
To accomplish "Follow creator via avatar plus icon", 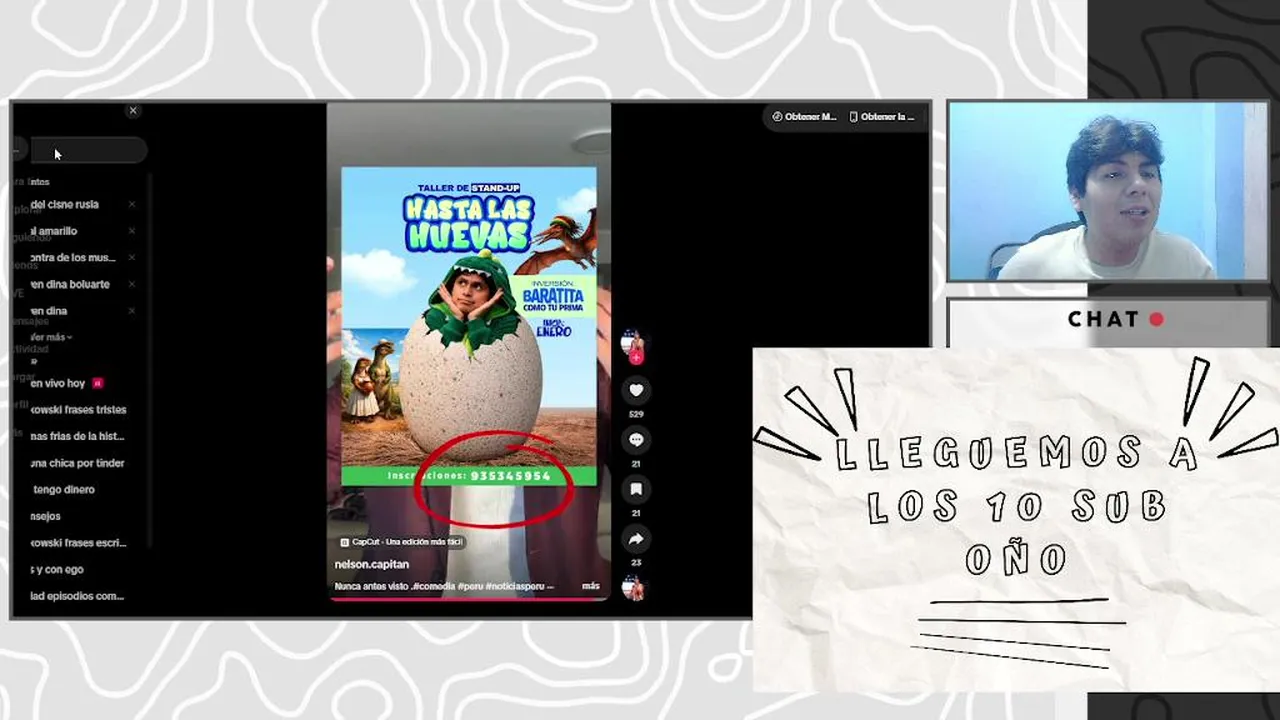I will 636,358.
